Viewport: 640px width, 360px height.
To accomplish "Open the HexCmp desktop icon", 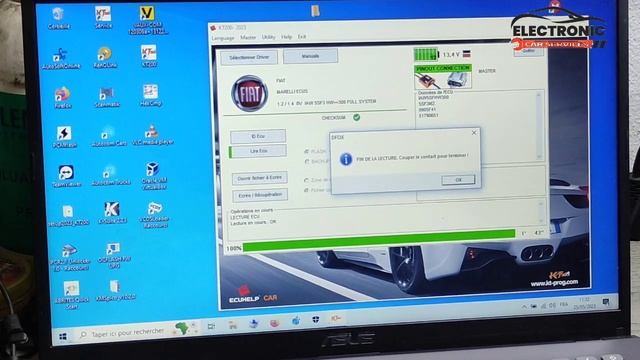I will pos(151,96).
